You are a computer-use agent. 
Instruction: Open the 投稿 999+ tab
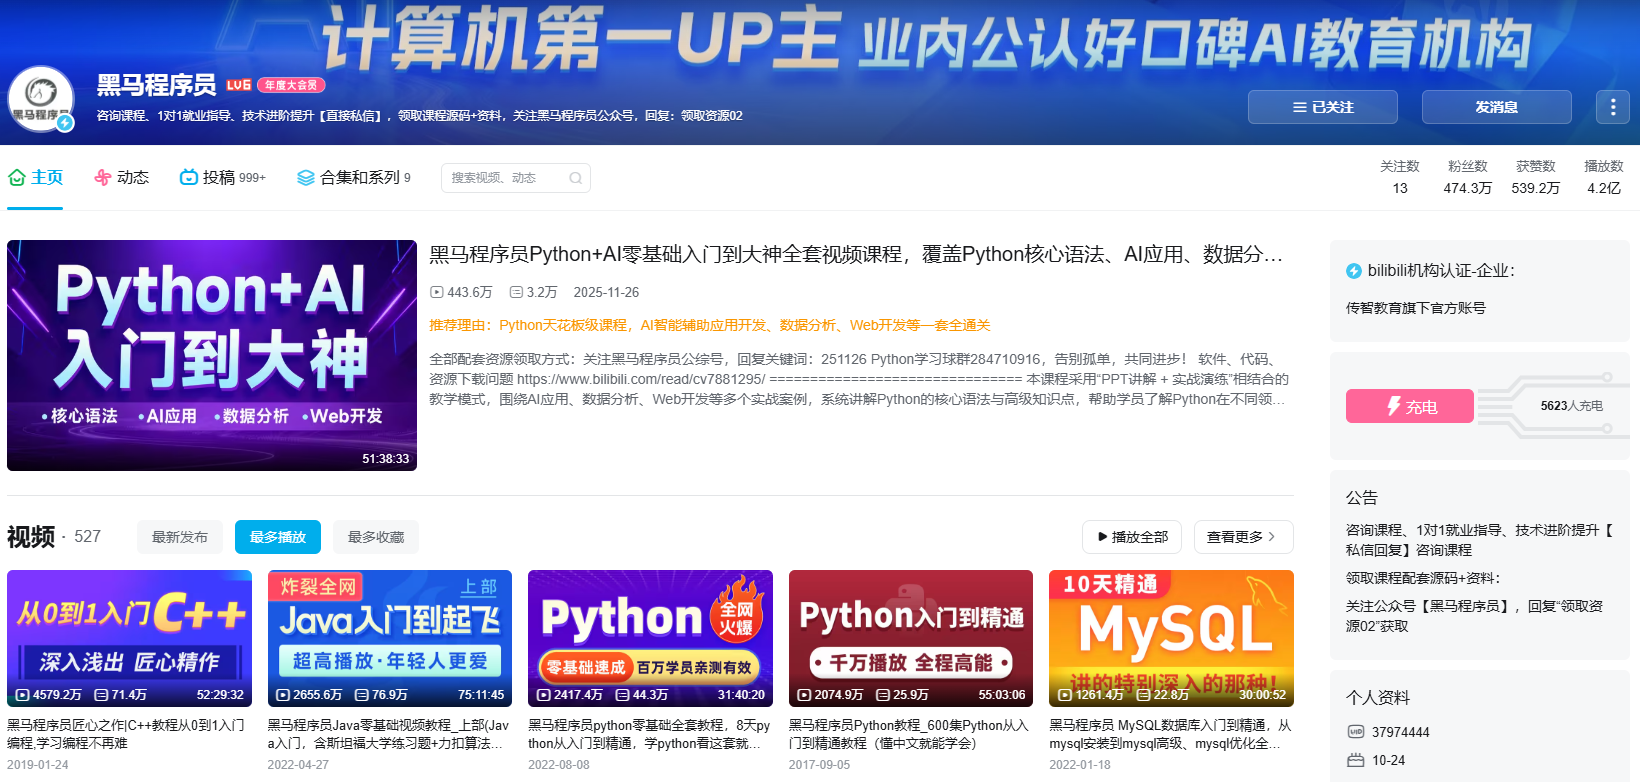[x=222, y=177]
